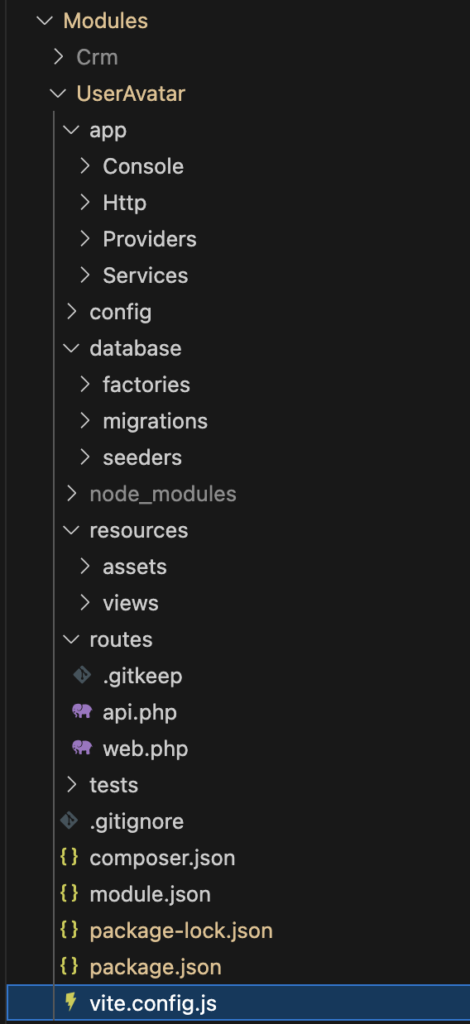
Task: Expand the Console folder chevron
Action: point(85,167)
